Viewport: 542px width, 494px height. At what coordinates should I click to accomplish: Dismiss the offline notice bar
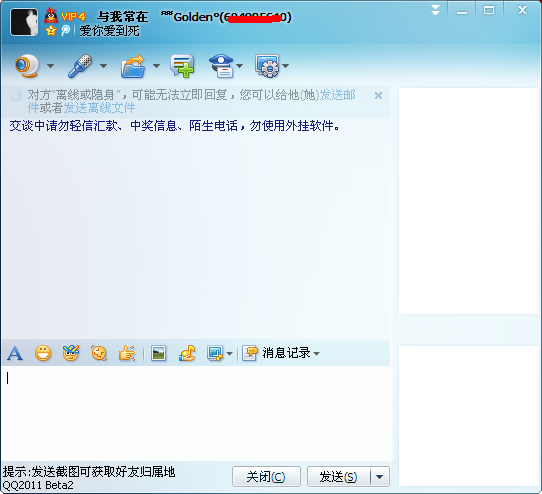pyautogui.click(x=379, y=95)
